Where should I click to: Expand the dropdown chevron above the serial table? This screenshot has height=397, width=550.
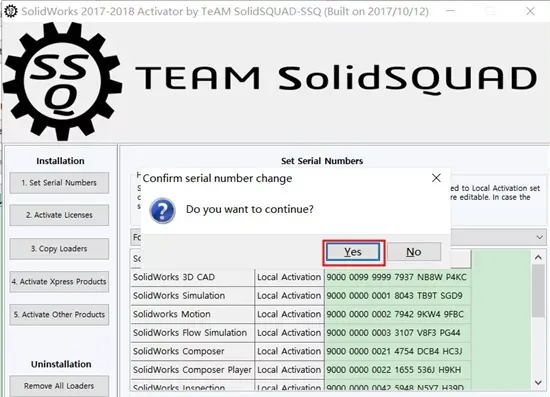539,237
